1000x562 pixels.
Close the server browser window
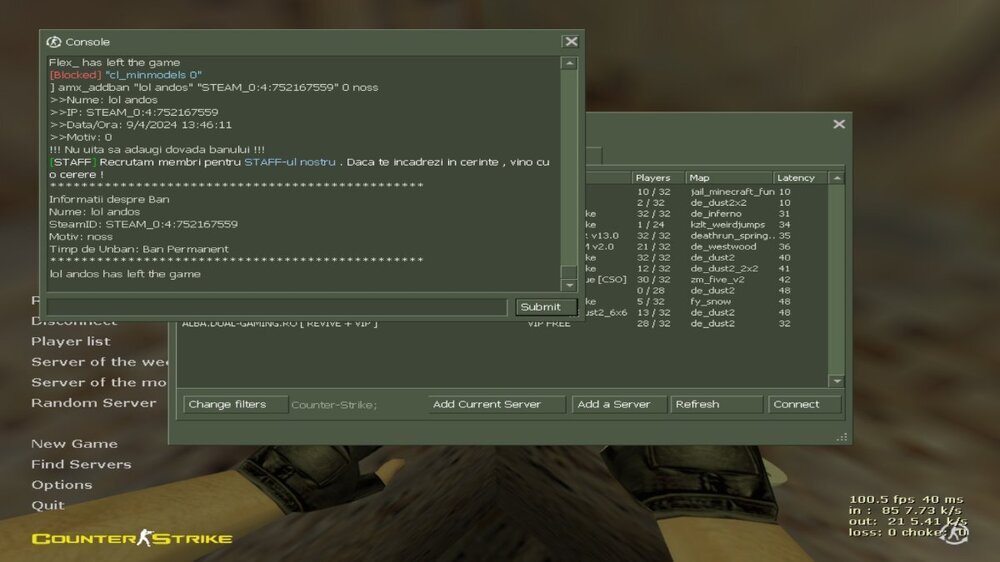(x=839, y=124)
